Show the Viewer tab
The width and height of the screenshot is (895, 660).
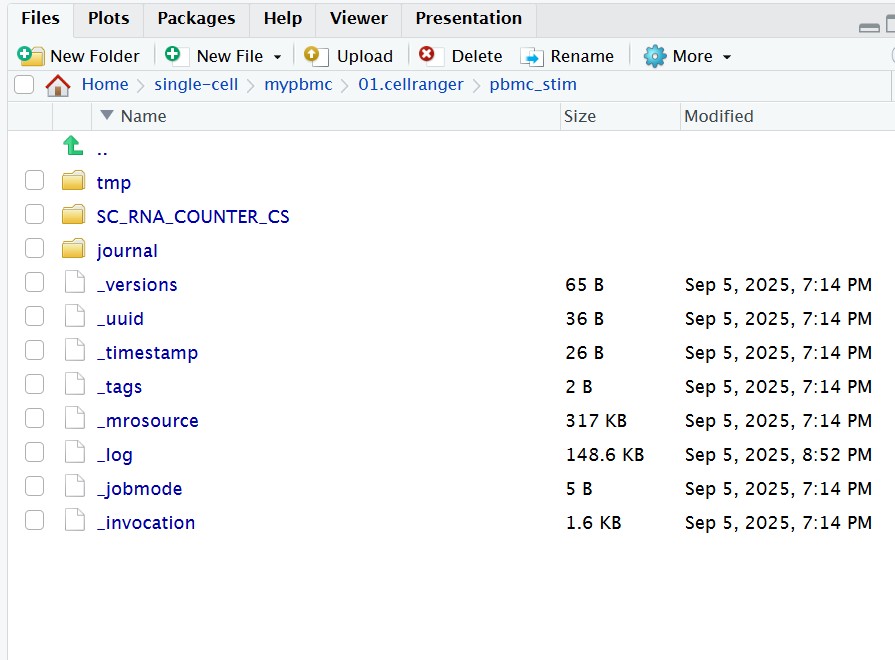(x=358, y=18)
